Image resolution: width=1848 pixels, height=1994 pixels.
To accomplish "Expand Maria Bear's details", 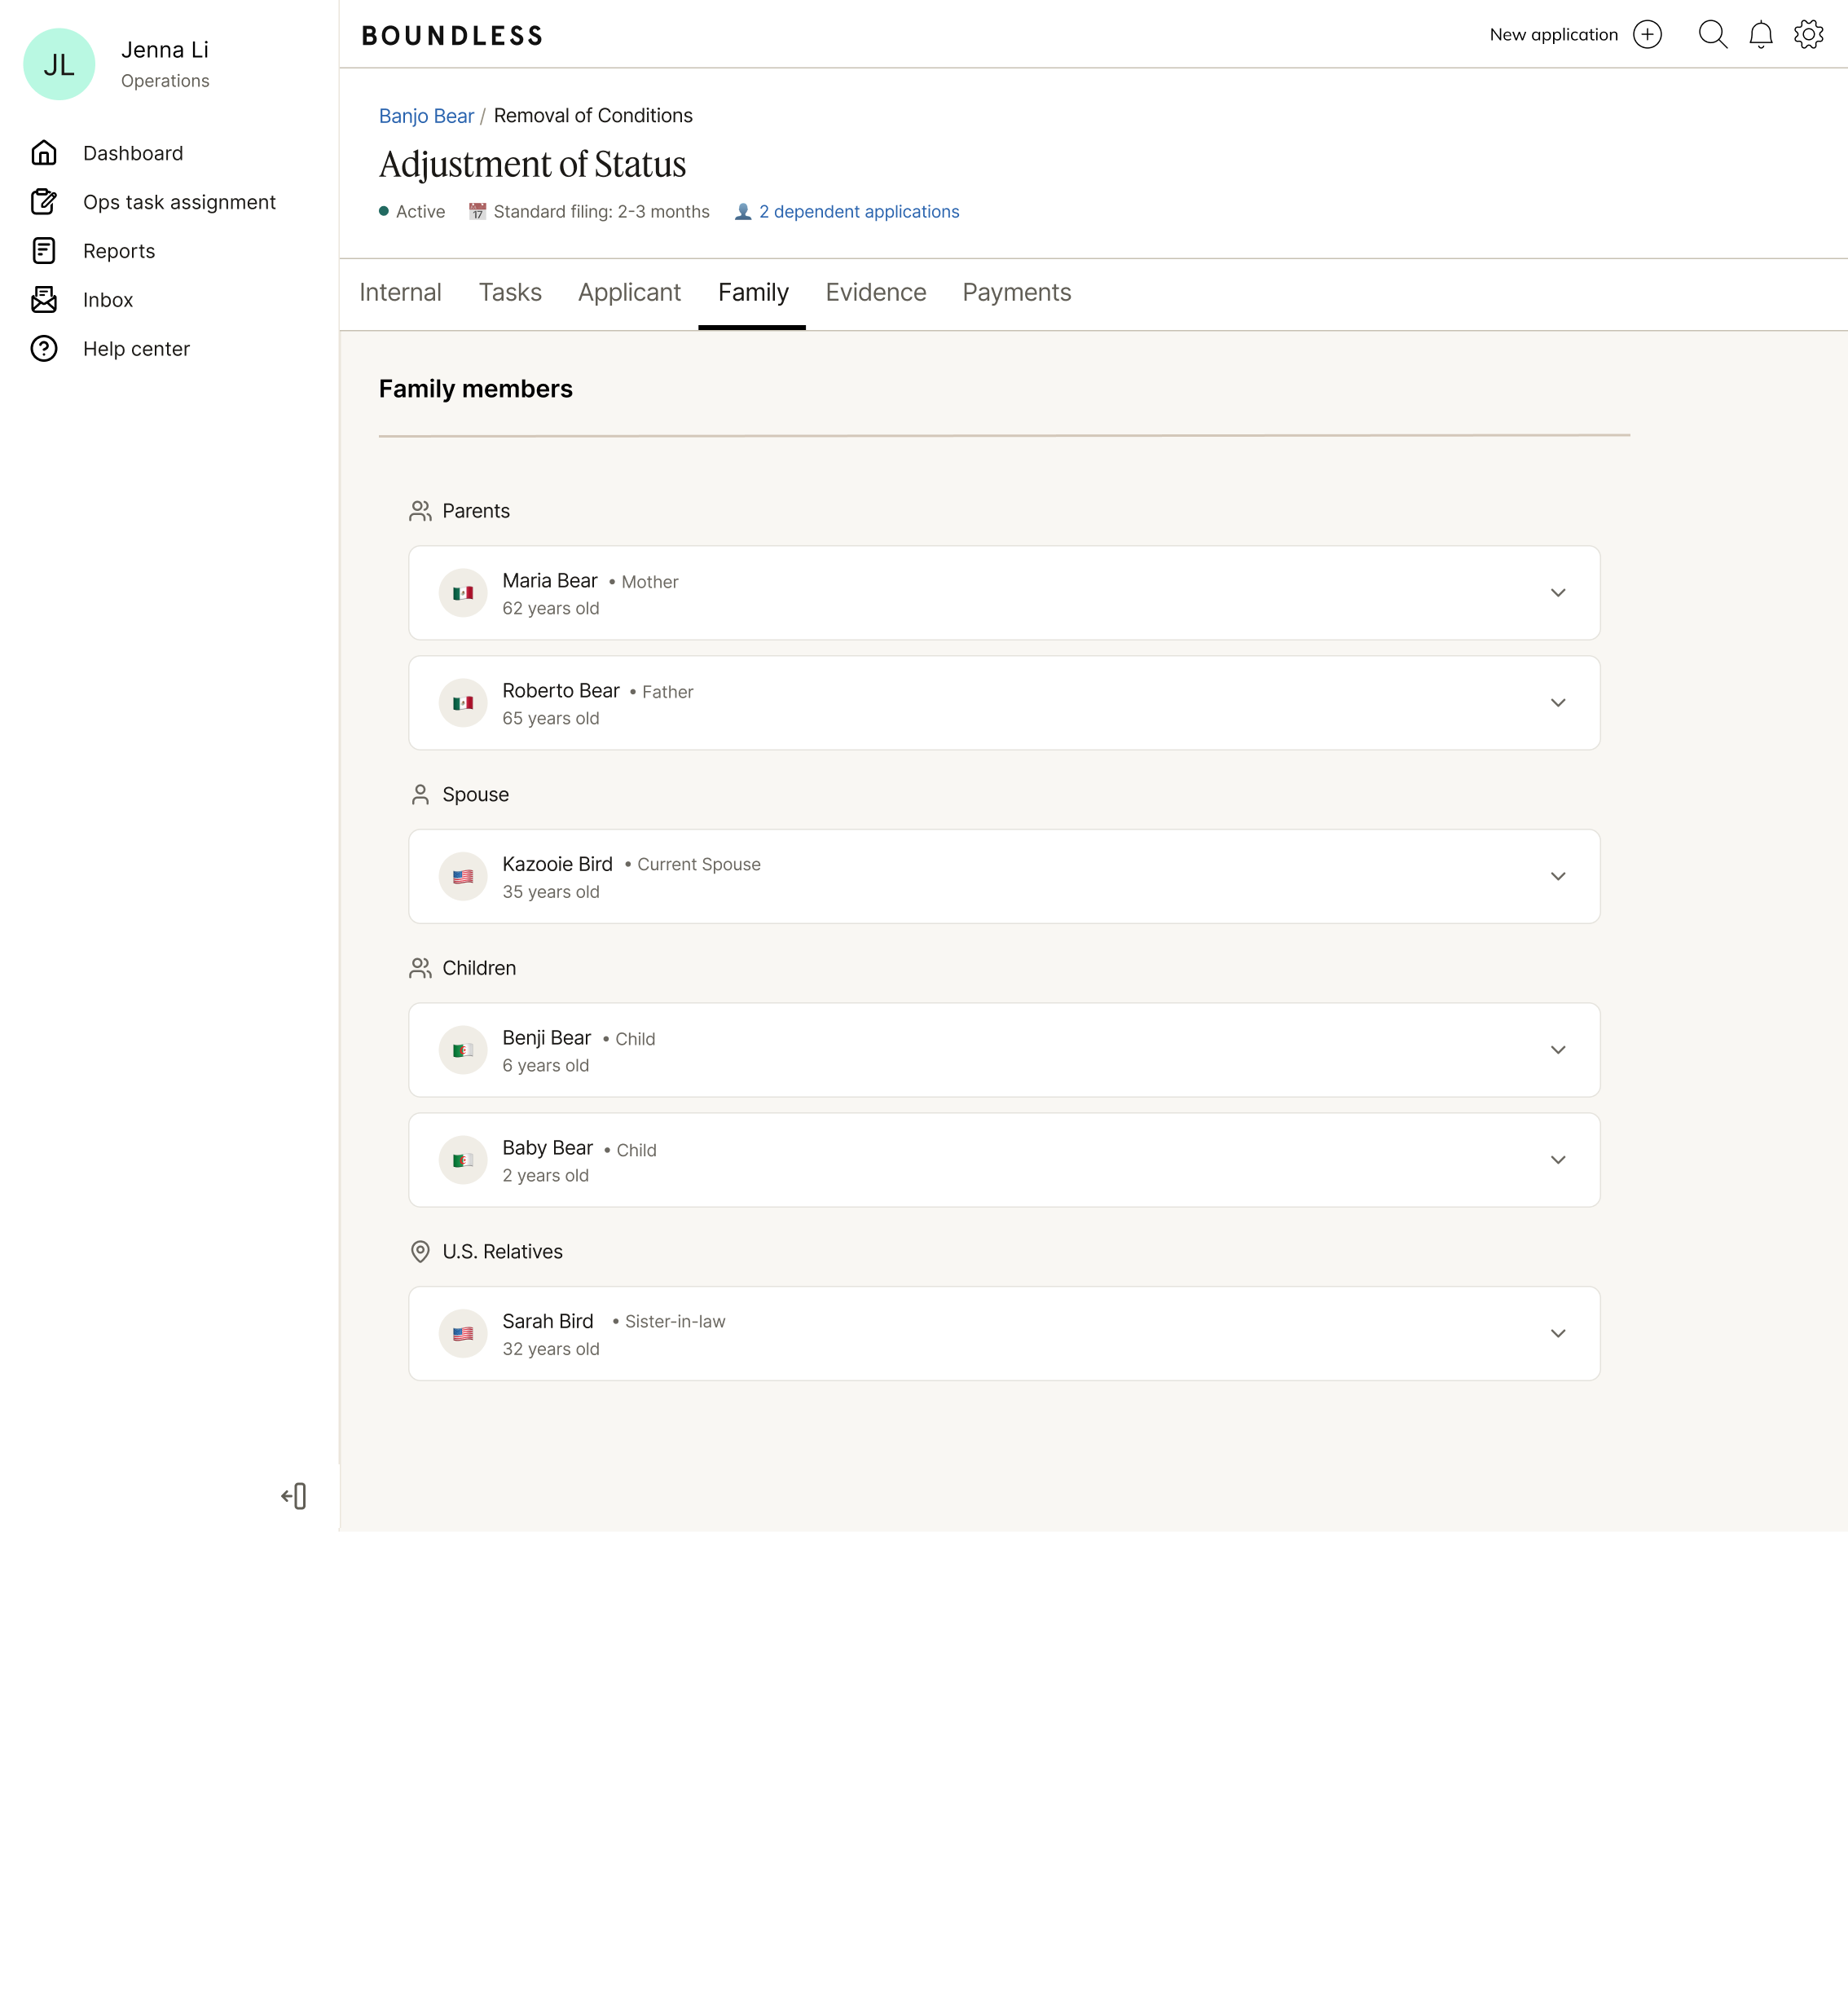I will [x=1557, y=593].
